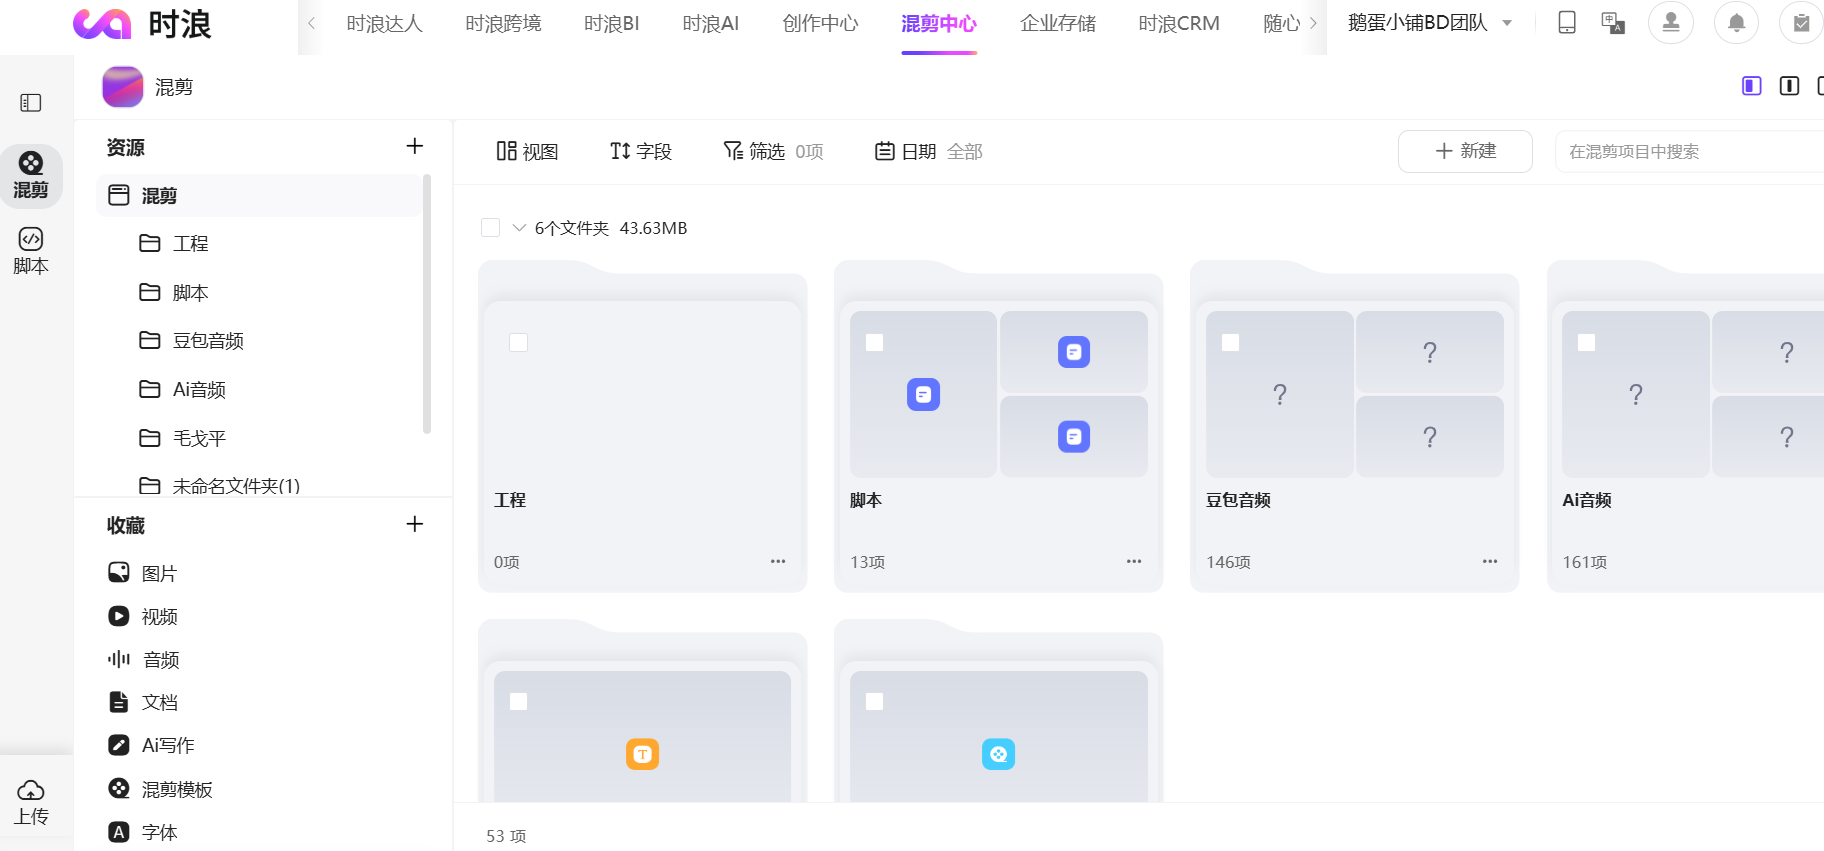Open the 字段 field sort menu
Screen dimensions: 1824x851
(640, 151)
